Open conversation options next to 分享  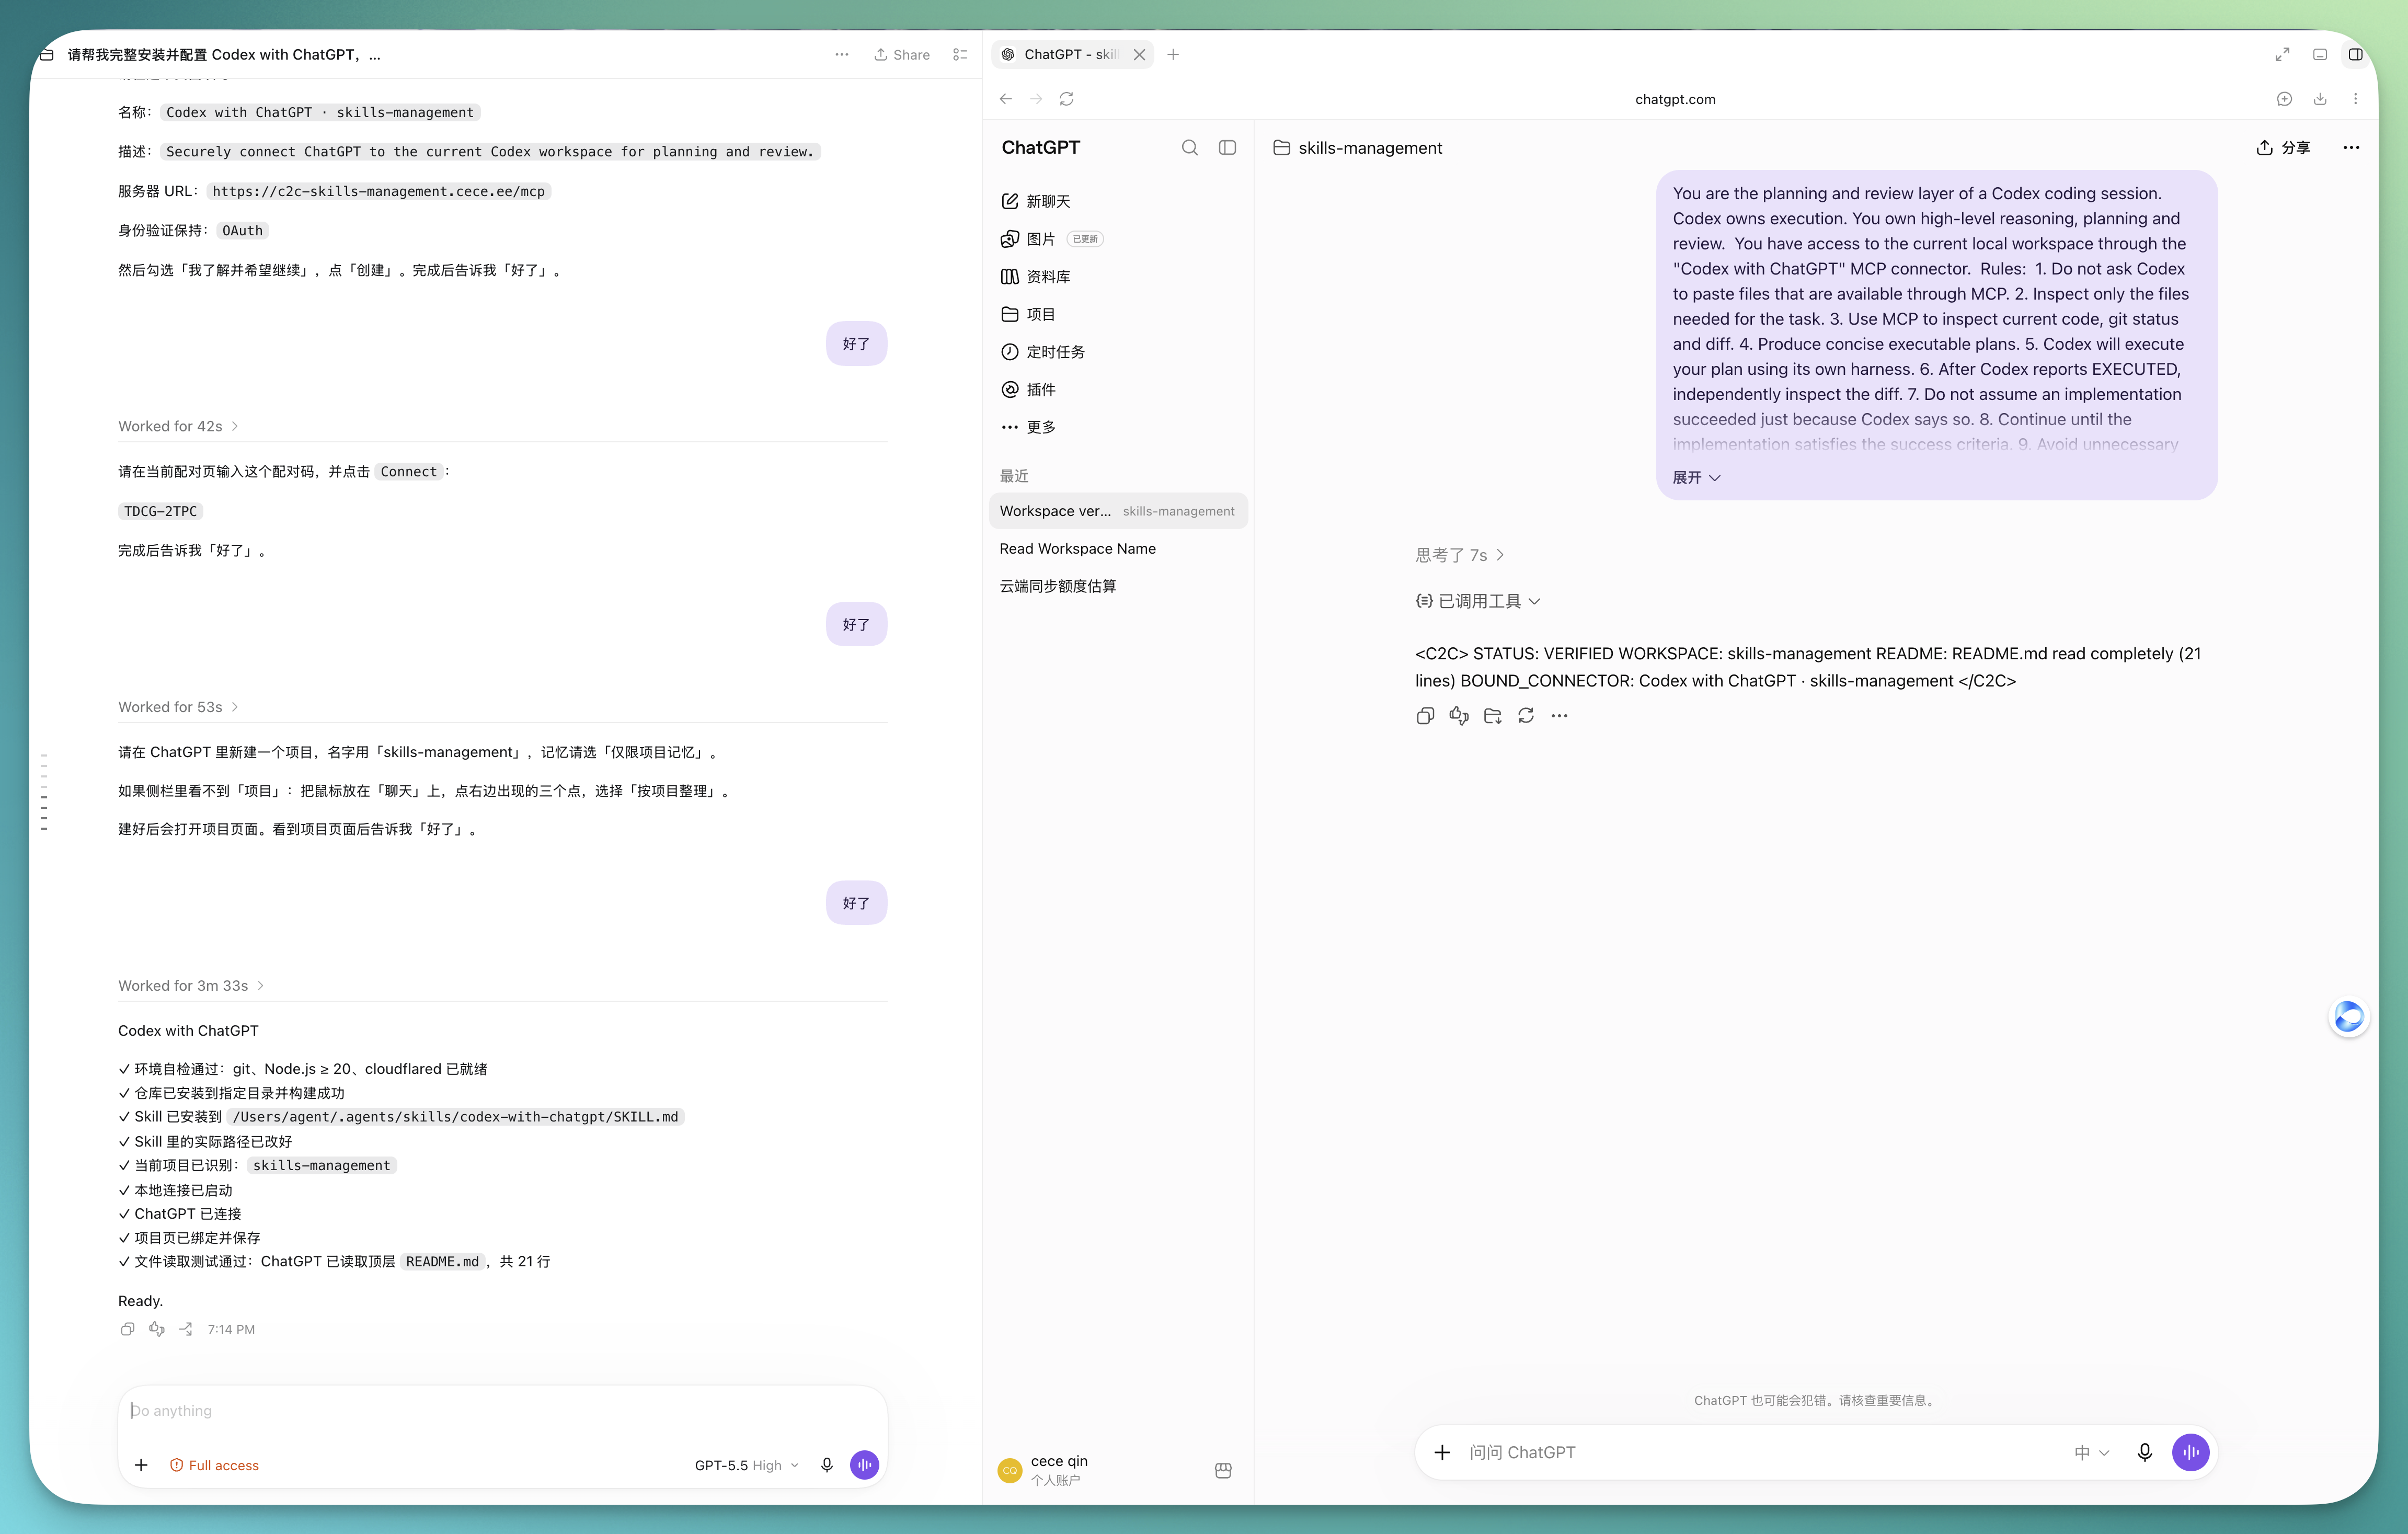[2351, 147]
